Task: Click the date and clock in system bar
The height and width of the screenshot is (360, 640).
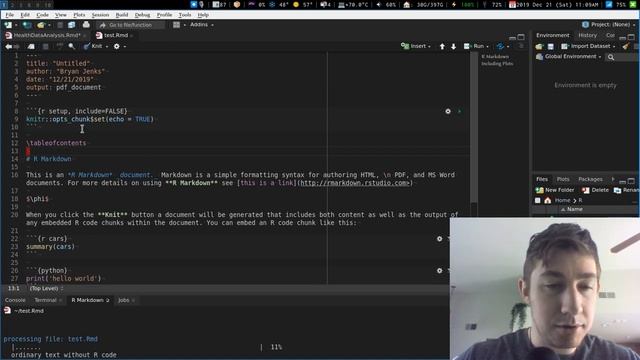Action: [553, 4]
